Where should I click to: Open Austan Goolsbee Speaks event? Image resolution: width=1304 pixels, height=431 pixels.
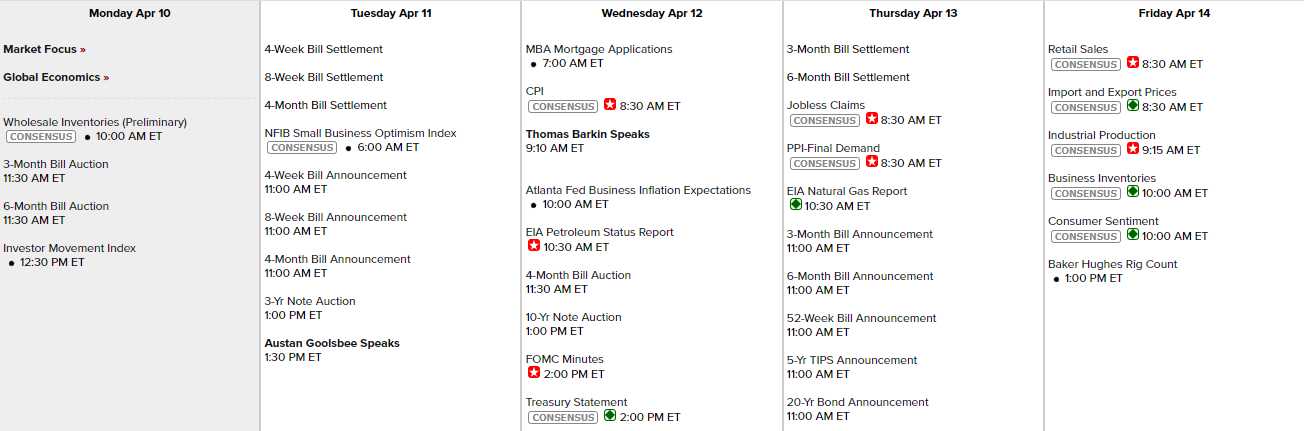point(331,343)
